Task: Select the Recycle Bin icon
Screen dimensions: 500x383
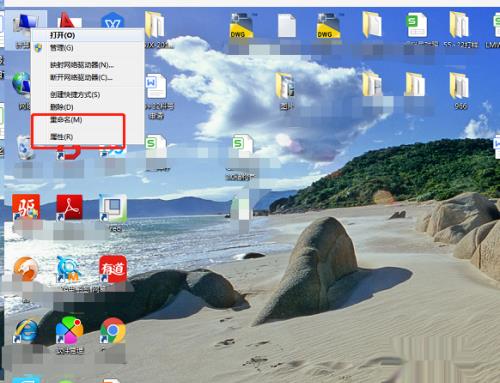Action: [x=25, y=147]
